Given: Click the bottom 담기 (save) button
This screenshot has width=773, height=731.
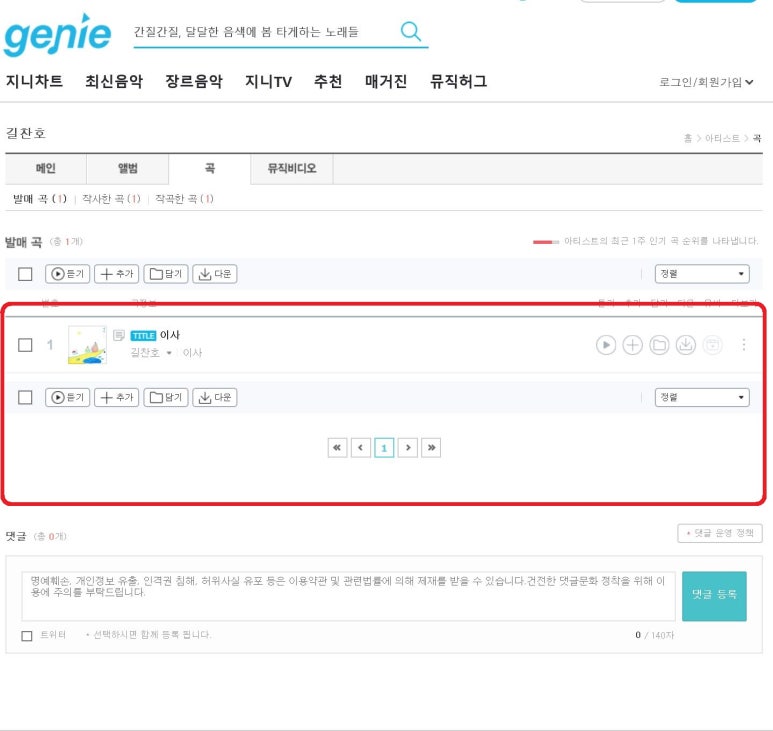Looking at the screenshot, I should click(x=166, y=397).
